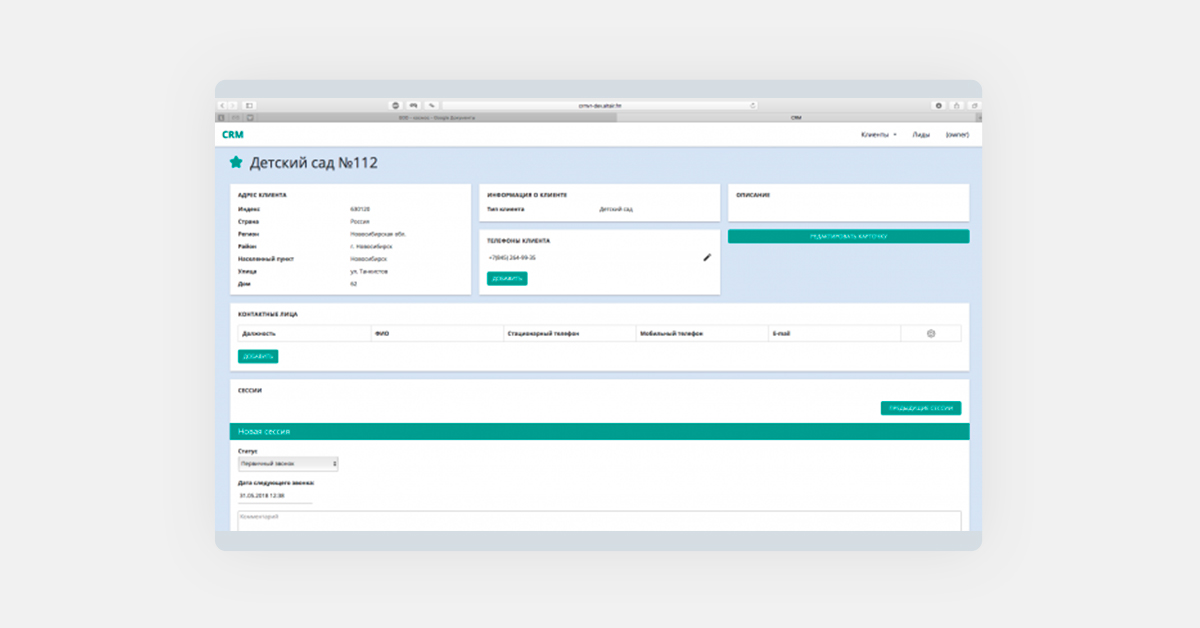The width and height of the screenshot is (1200, 628).
Task: Click the browser forward arrow
Action: tap(233, 105)
